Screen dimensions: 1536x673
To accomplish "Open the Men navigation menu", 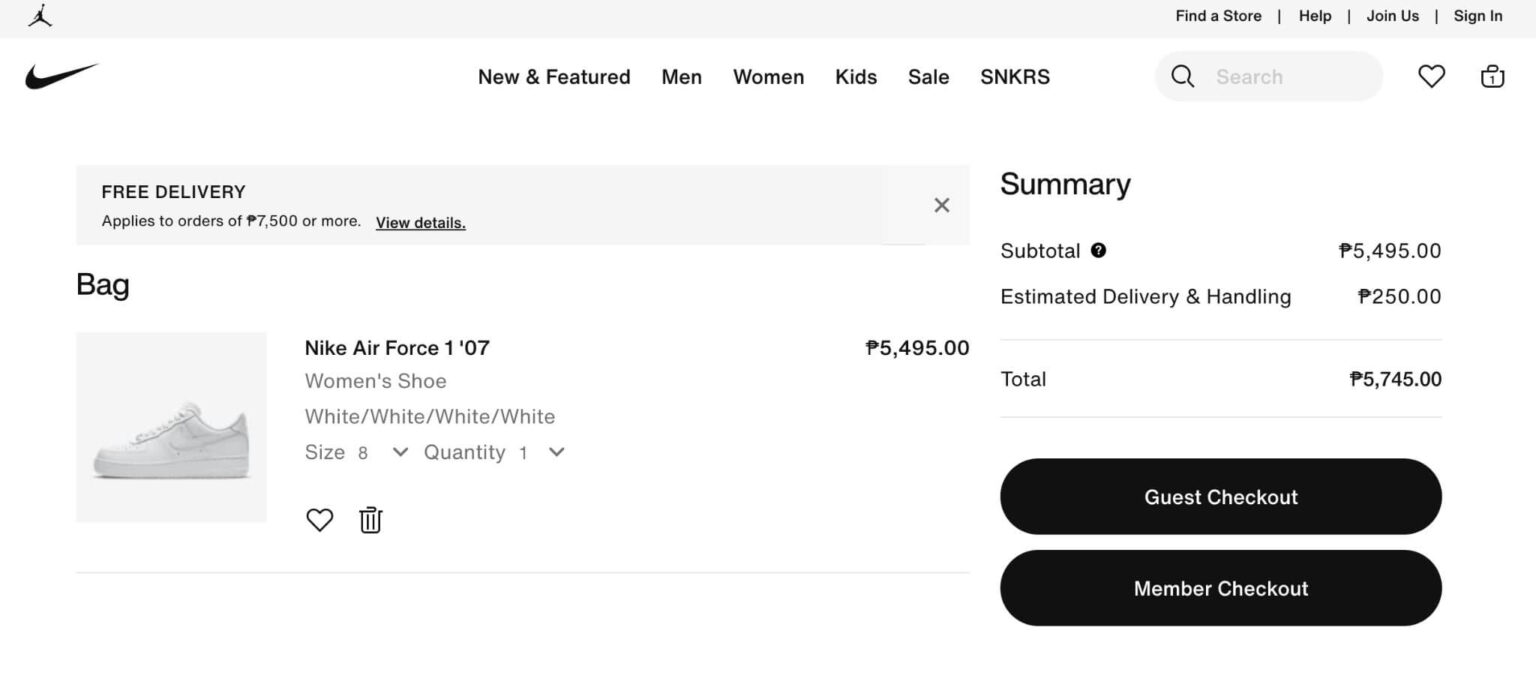I will 681,76.
